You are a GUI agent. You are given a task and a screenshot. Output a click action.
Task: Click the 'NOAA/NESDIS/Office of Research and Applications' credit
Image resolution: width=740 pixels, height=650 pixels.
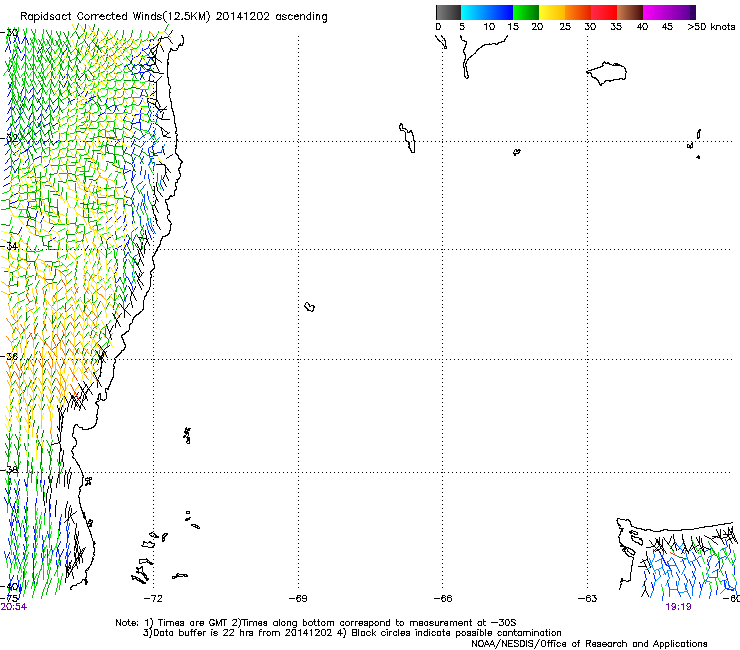589,644
